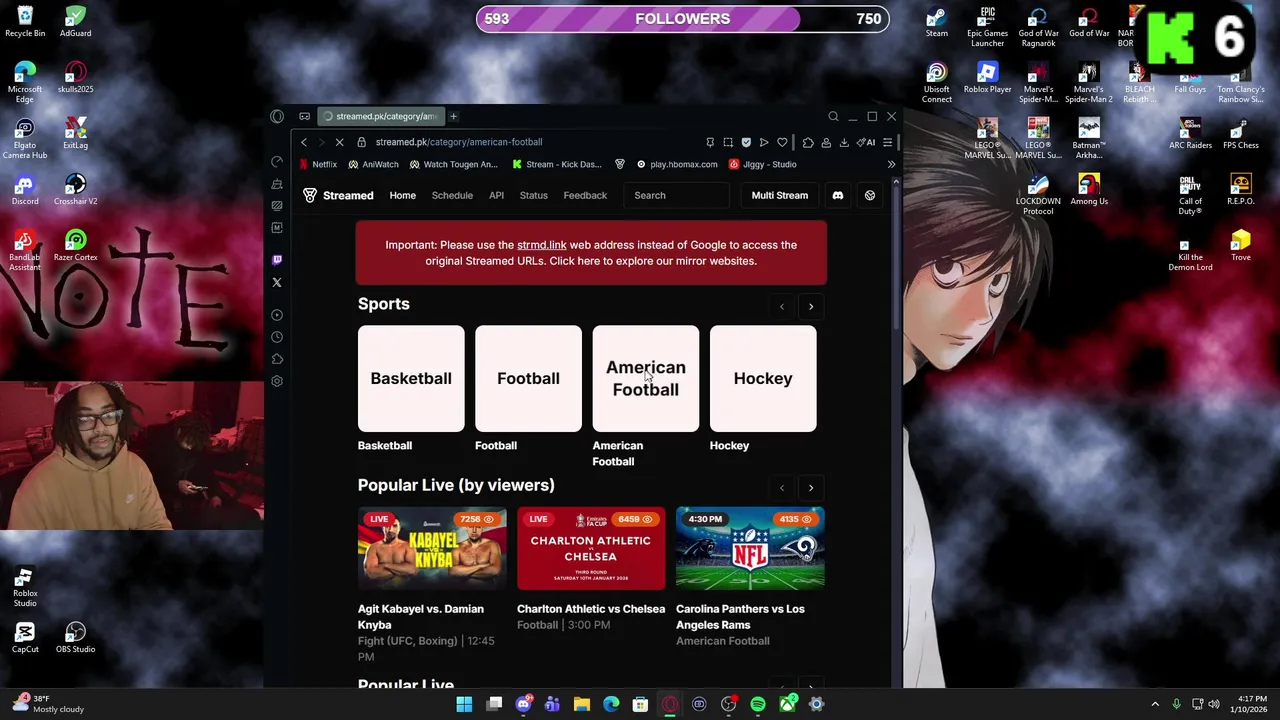Screen dimensions: 1280x720
Task: Select the Football sport card
Action: [528, 378]
